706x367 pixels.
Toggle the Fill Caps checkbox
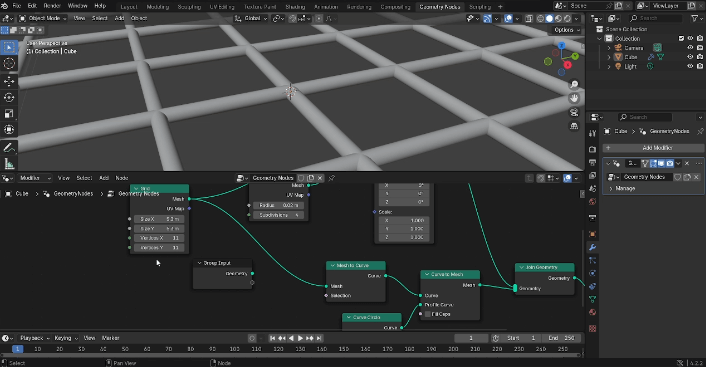[428, 314]
